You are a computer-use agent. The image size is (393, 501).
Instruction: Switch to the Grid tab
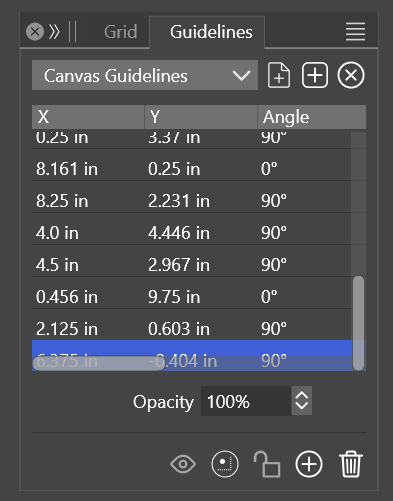click(120, 32)
